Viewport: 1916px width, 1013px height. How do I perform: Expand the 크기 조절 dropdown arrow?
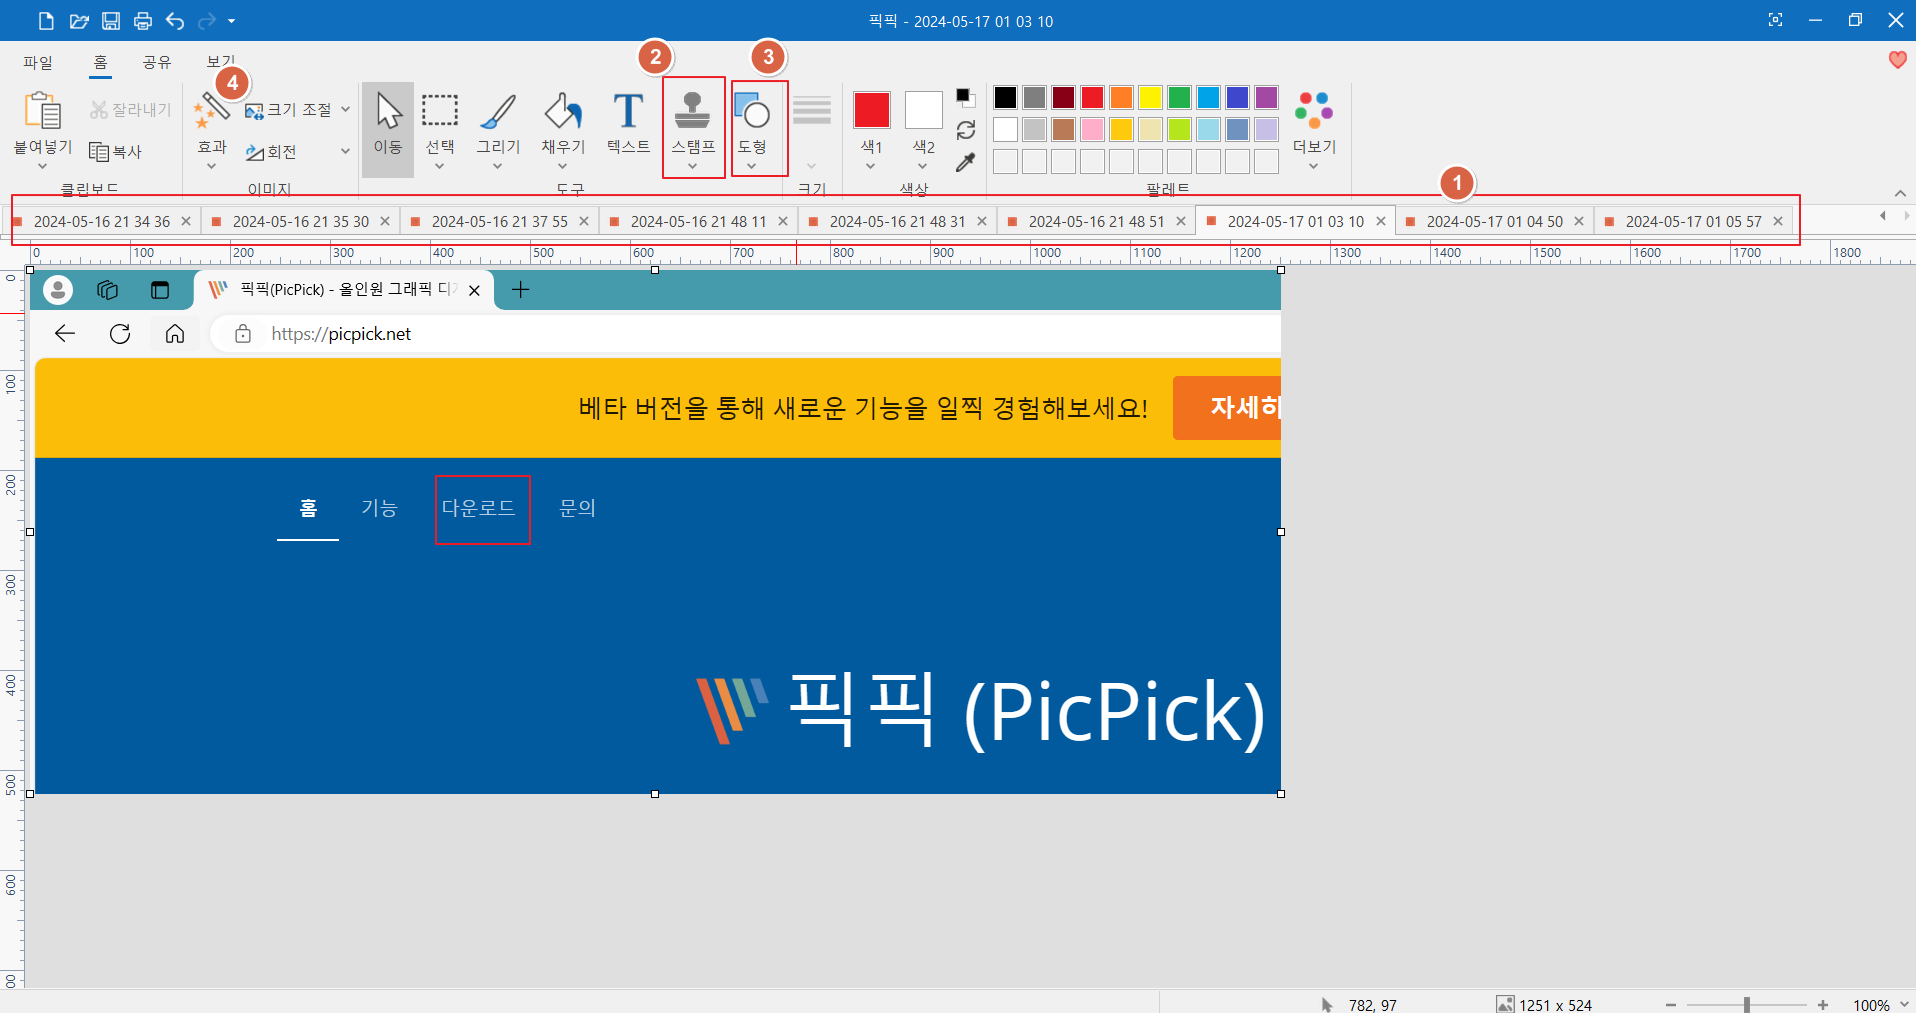345,110
